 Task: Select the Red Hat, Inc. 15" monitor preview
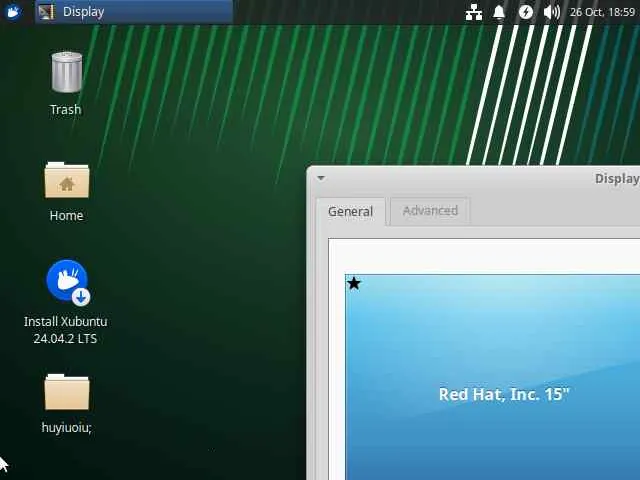pos(492,377)
